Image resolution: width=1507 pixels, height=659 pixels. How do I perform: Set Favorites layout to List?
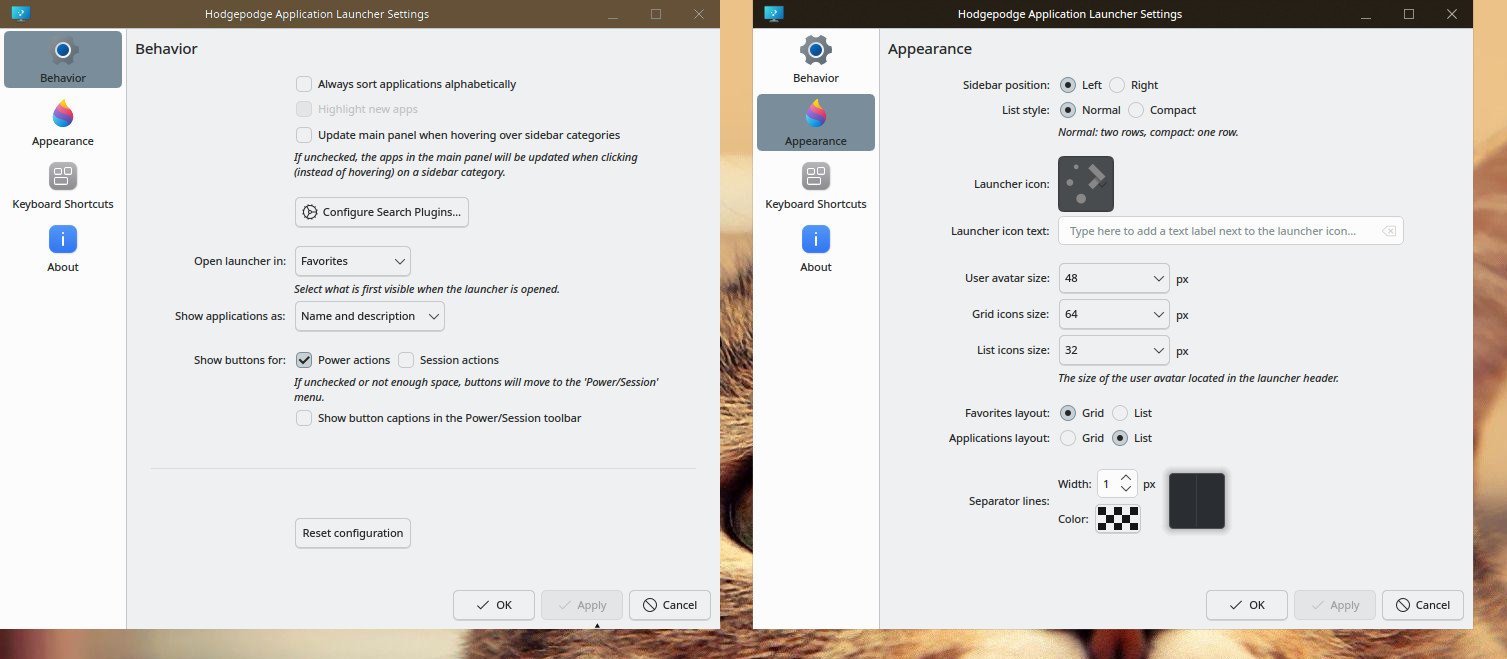click(x=1120, y=413)
